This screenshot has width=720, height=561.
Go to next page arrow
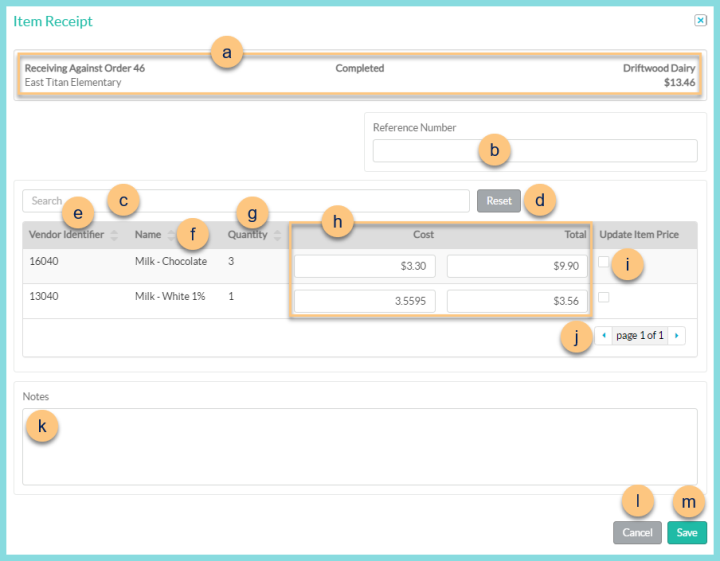(676, 336)
